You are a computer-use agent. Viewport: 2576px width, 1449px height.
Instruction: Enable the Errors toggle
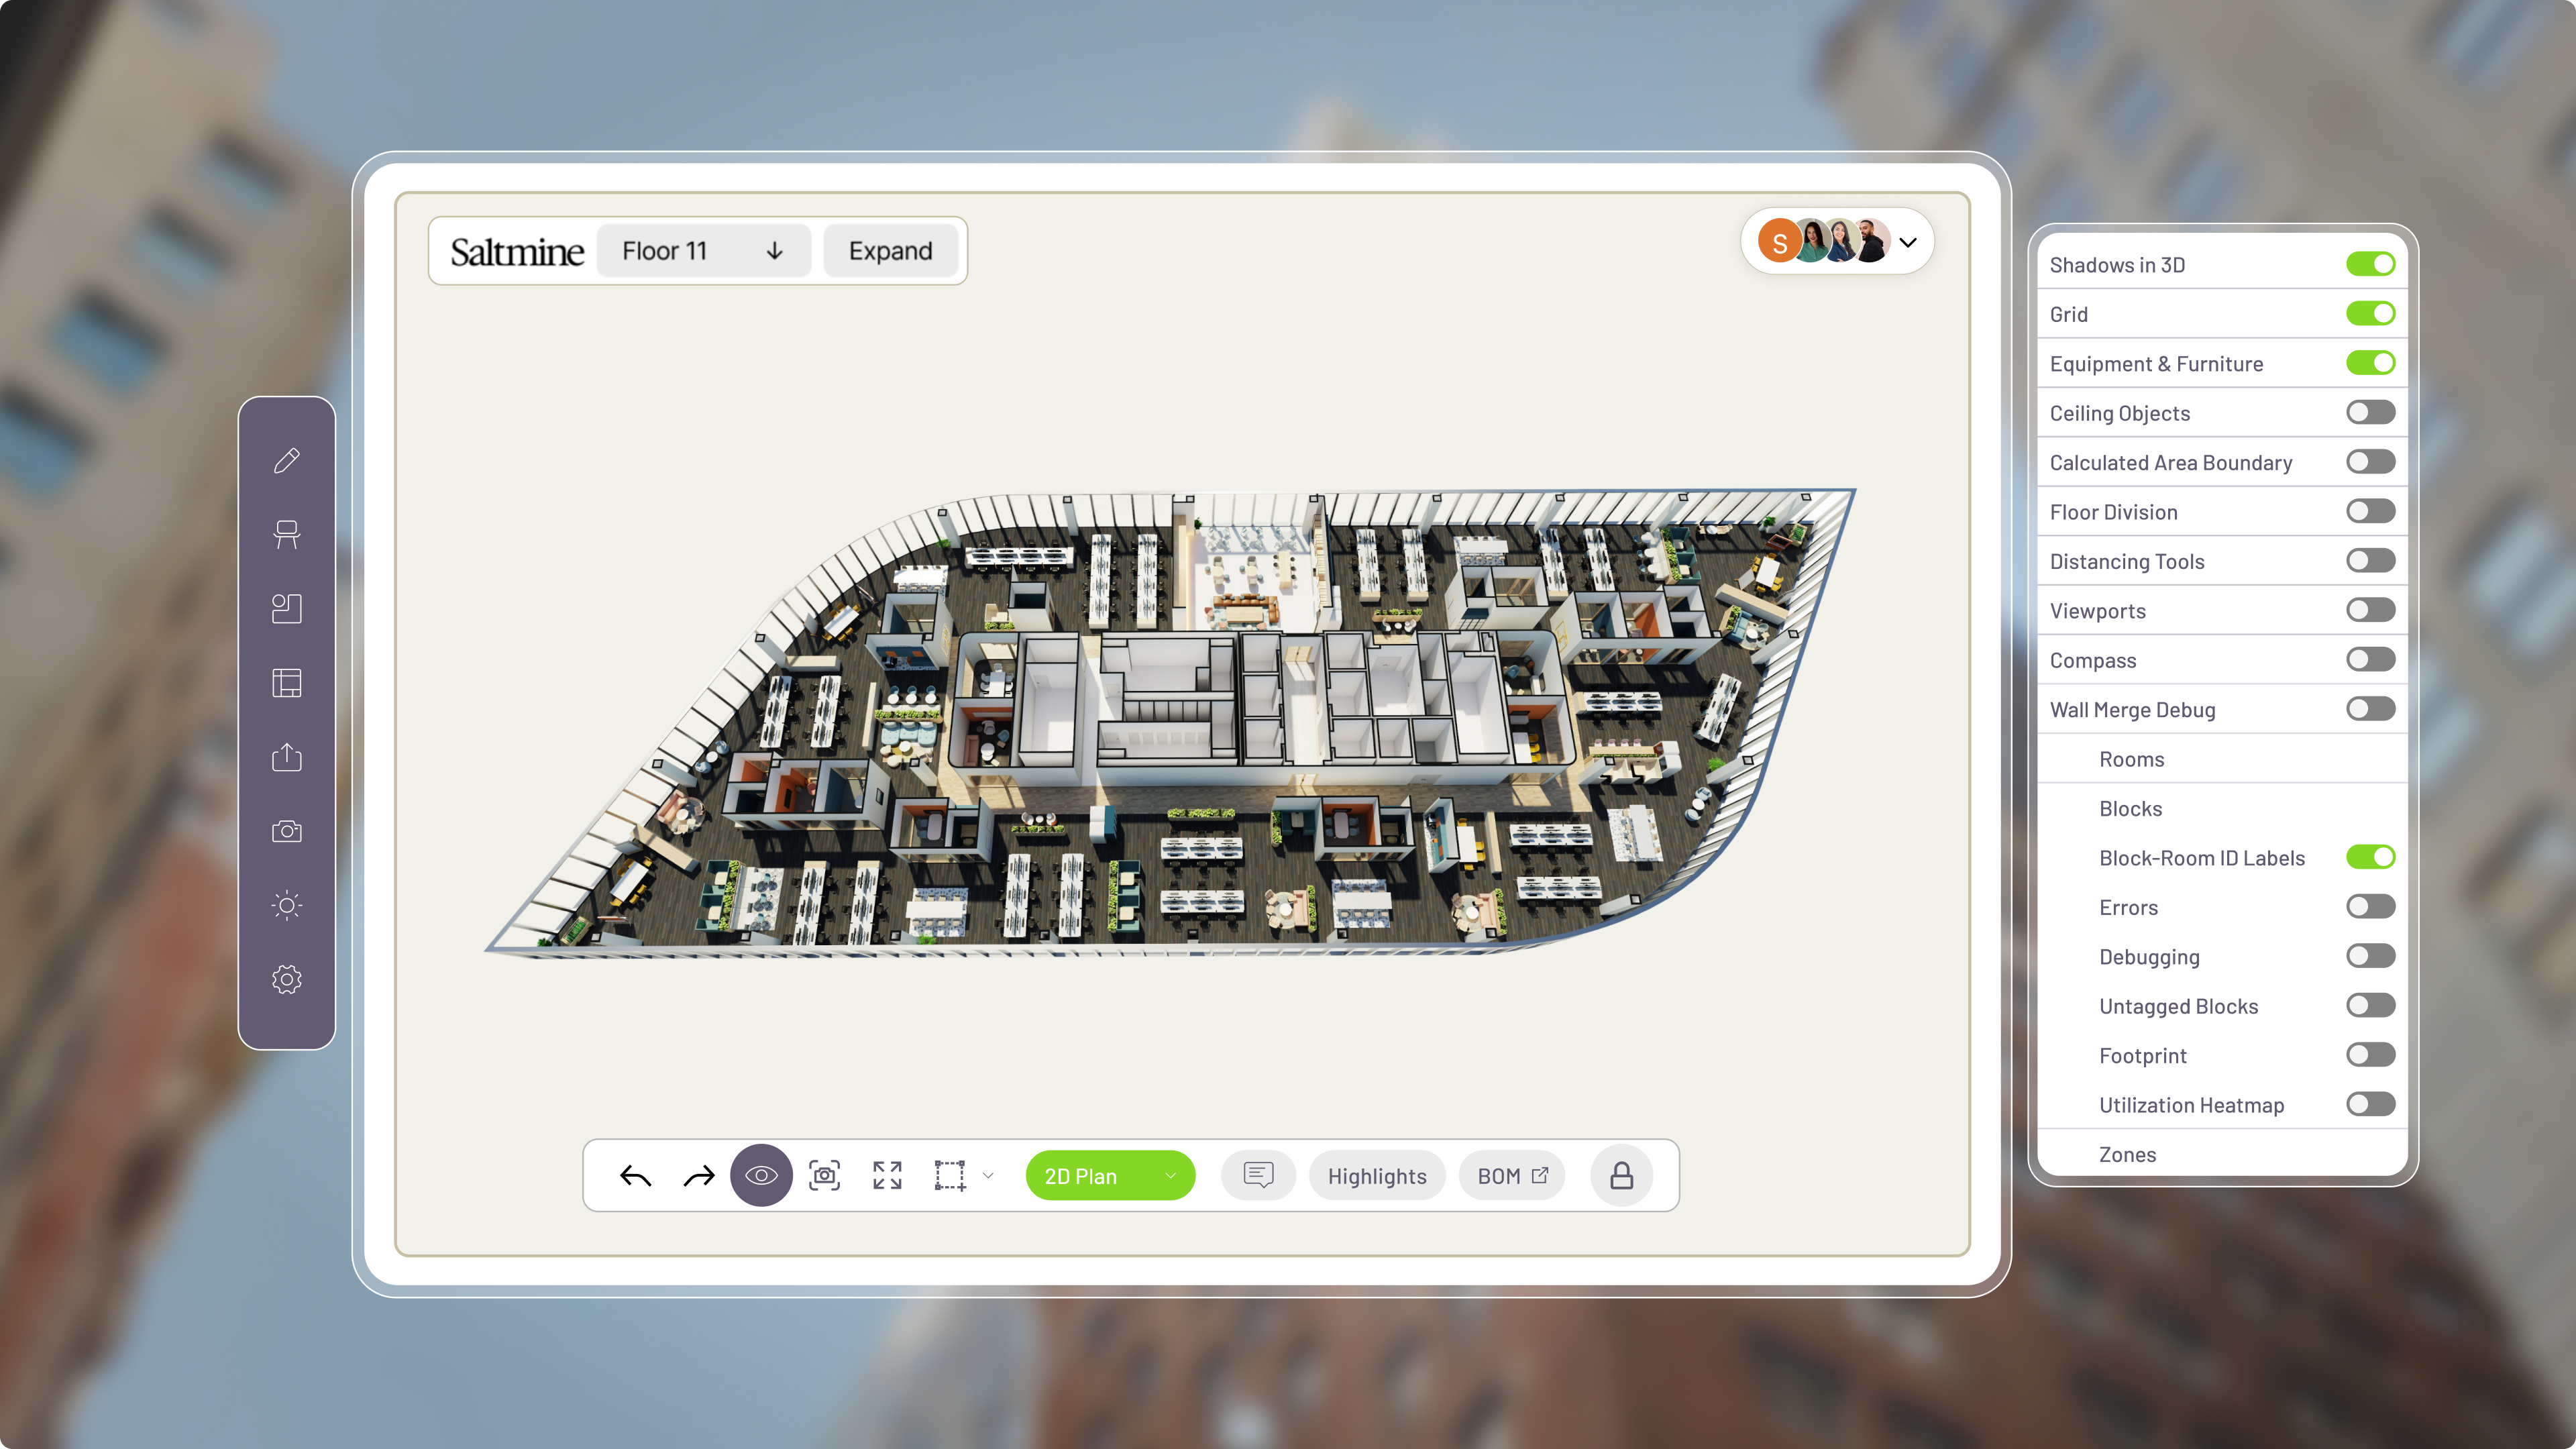click(2370, 907)
